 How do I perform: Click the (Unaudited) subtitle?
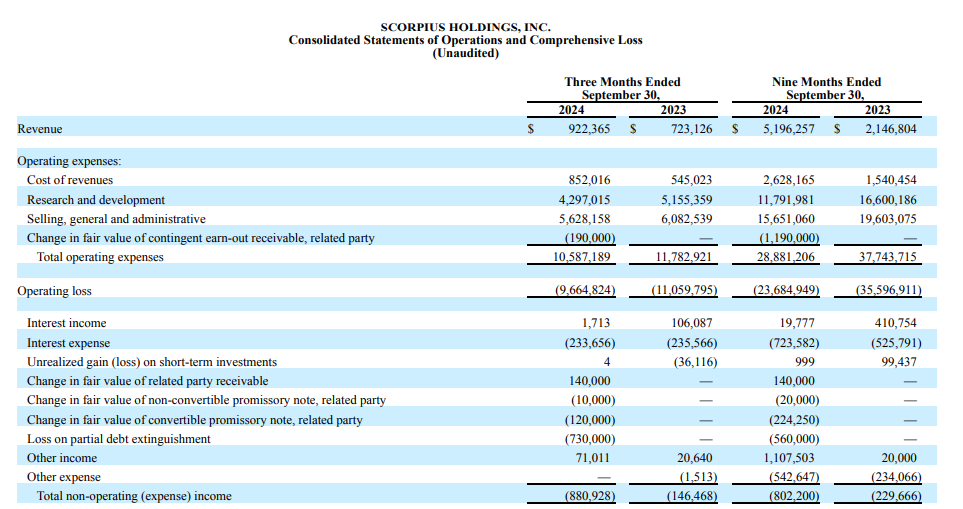pyautogui.click(x=466, y=53)
